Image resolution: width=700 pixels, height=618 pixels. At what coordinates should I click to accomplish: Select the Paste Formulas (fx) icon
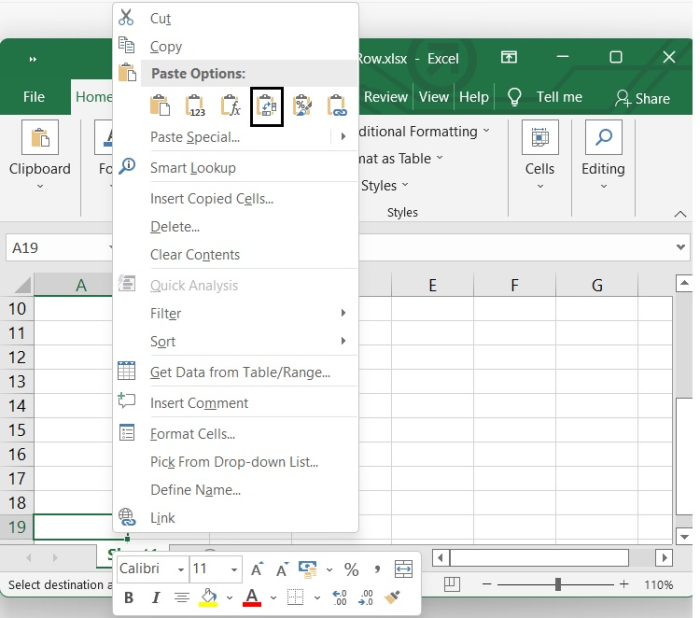[x=230, y=105]
